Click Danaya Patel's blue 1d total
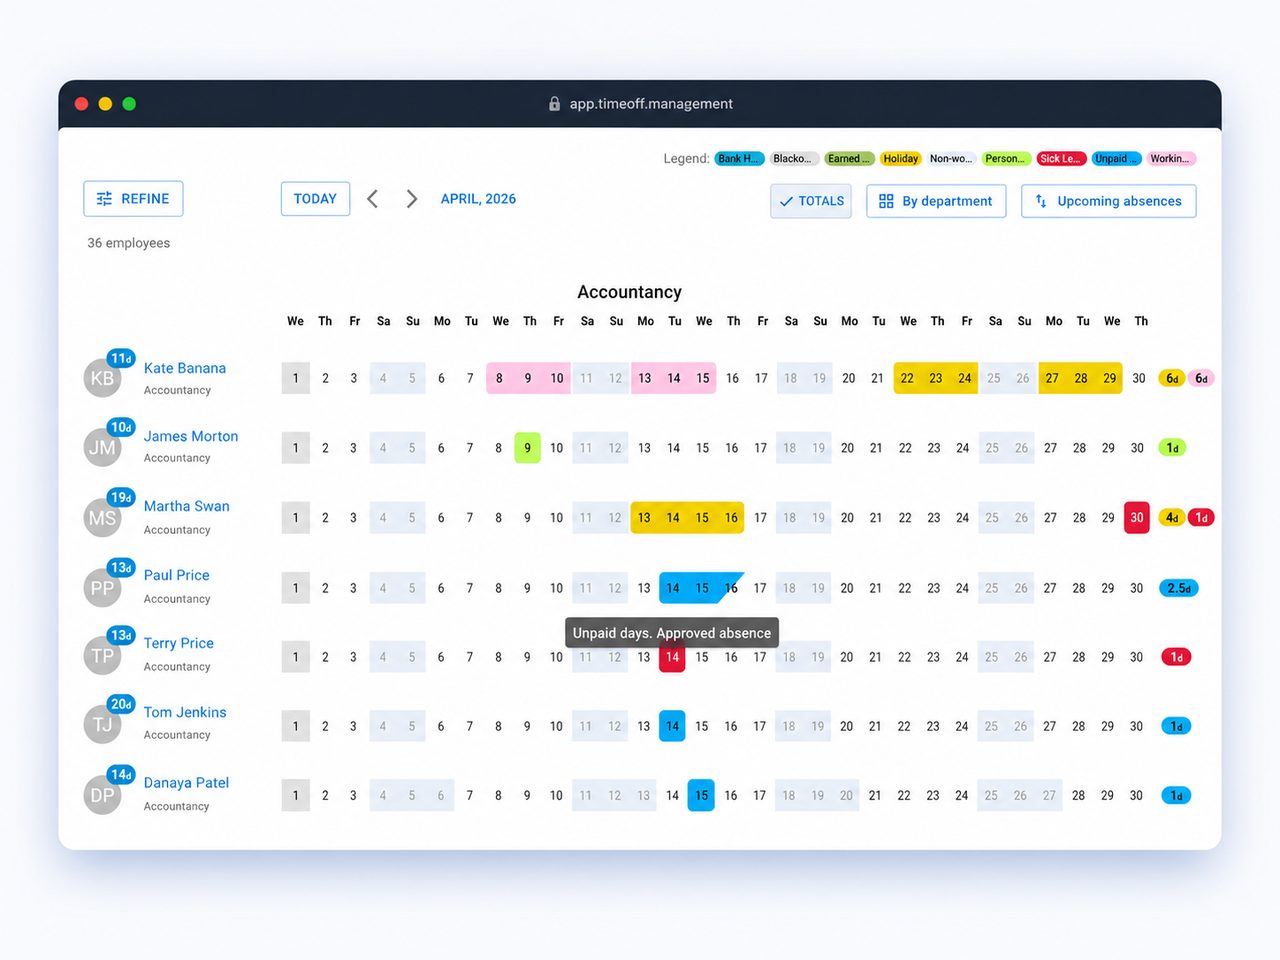This screenshot has height=960, width=1280. [x=1176, y=795]
